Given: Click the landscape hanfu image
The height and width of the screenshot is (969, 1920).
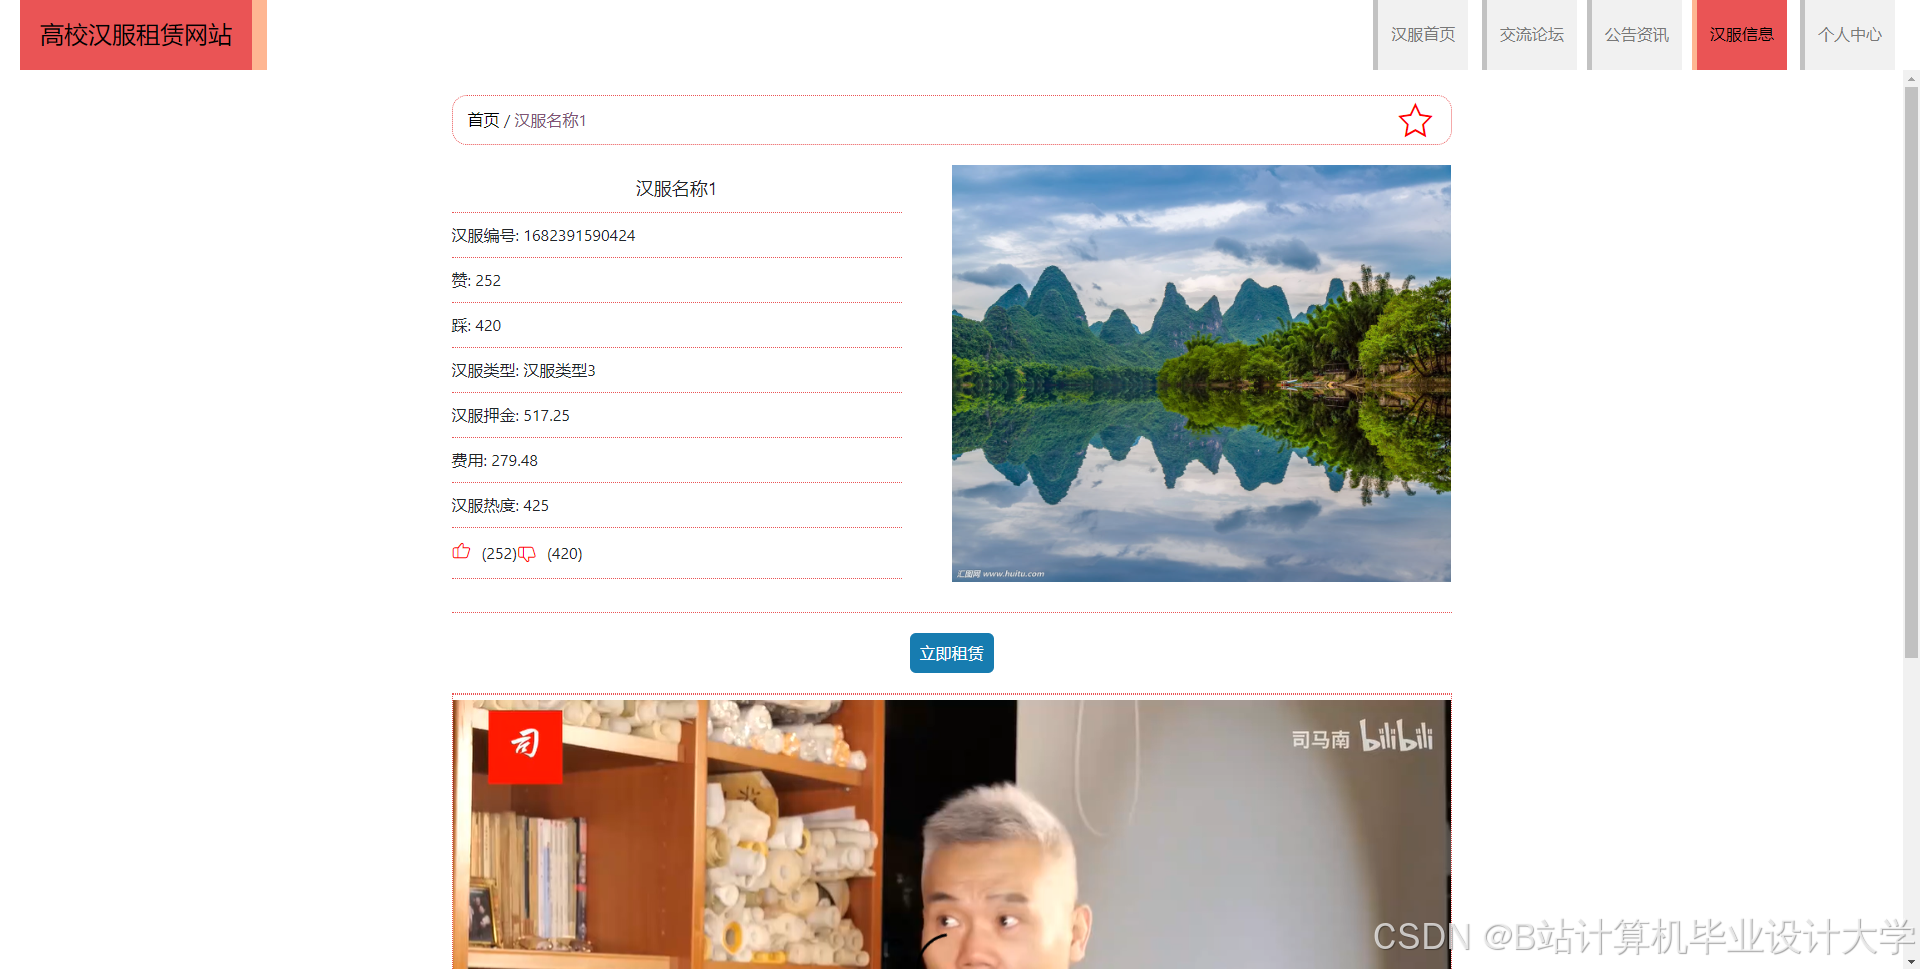Looking at the screenshot, I should (1201, 373).
